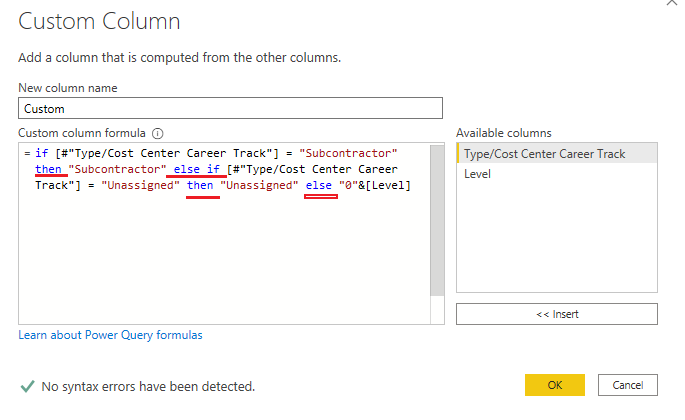Click the << Insert button
Image resolution: width=685 pixels, height=420 pixels.
tap(557, 314)
